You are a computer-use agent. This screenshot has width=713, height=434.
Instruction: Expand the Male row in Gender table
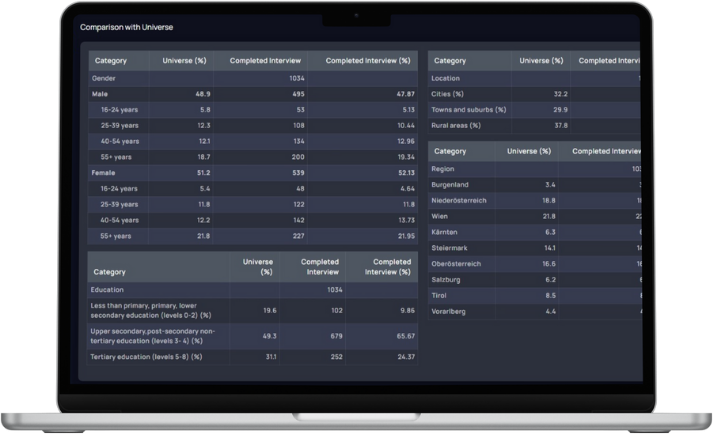102,93
